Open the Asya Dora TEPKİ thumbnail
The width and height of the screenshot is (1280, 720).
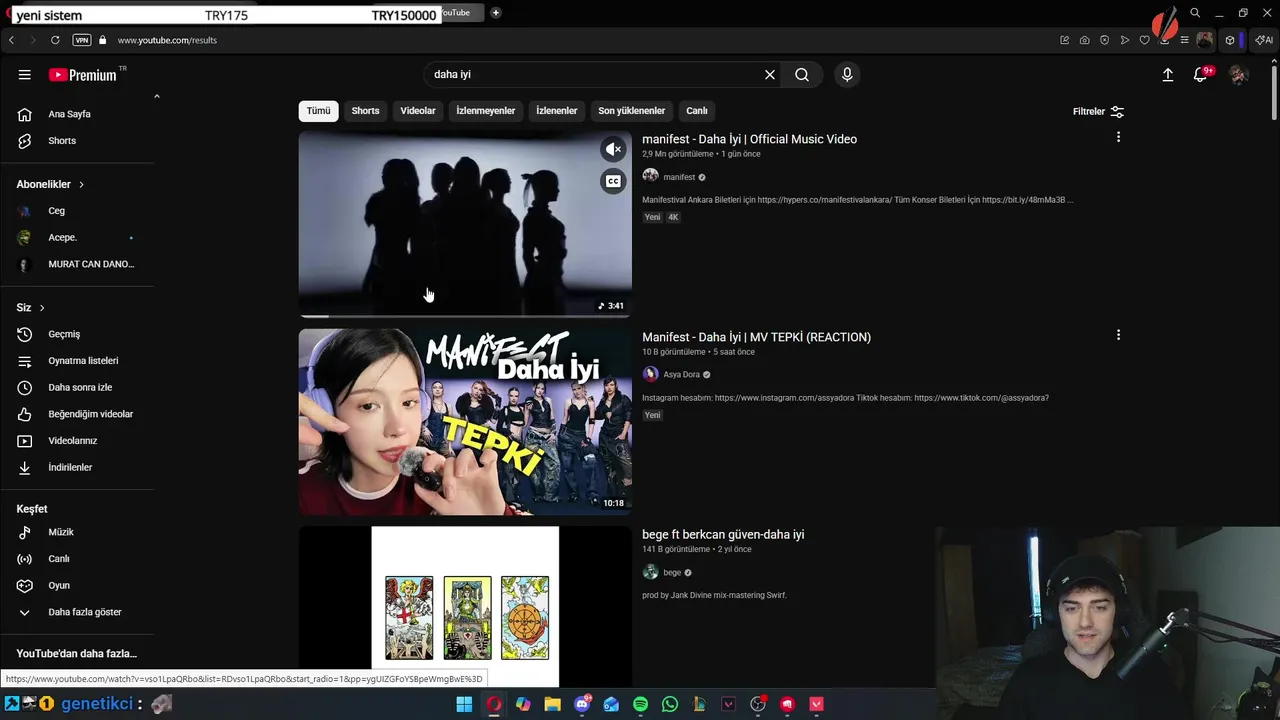465,422
